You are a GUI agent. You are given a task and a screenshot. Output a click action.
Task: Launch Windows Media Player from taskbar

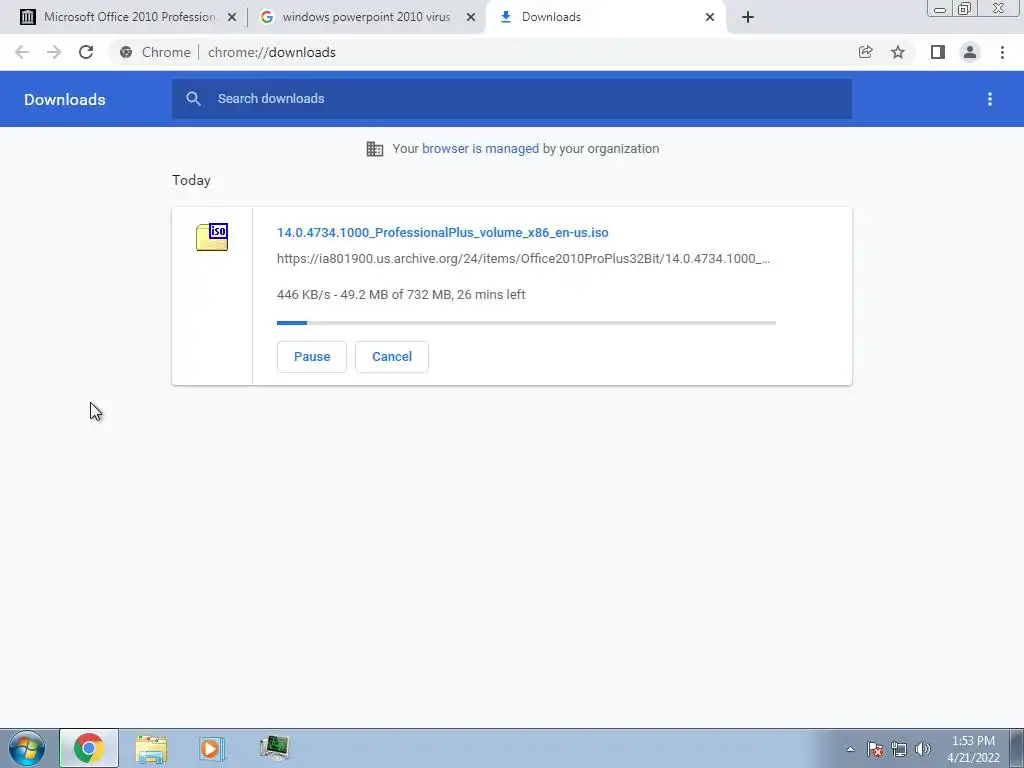pos(212,748)
